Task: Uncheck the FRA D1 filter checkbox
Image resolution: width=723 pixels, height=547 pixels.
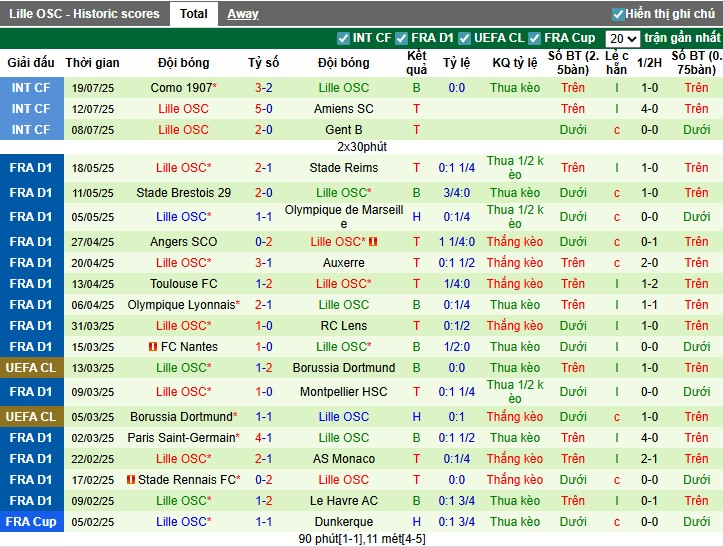Action: click(x=402, y=38)
